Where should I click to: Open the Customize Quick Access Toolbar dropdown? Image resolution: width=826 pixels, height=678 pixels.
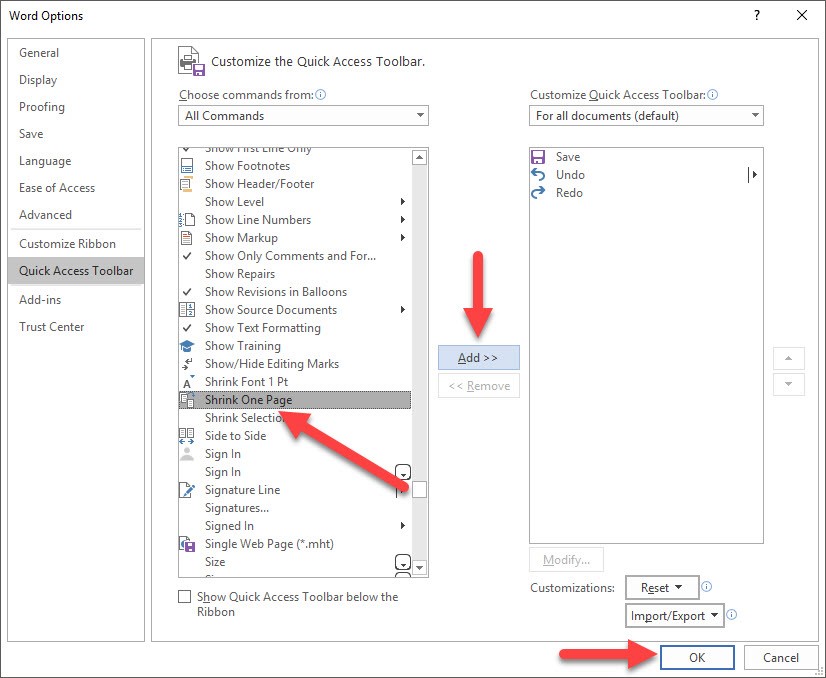click(646, 115)
